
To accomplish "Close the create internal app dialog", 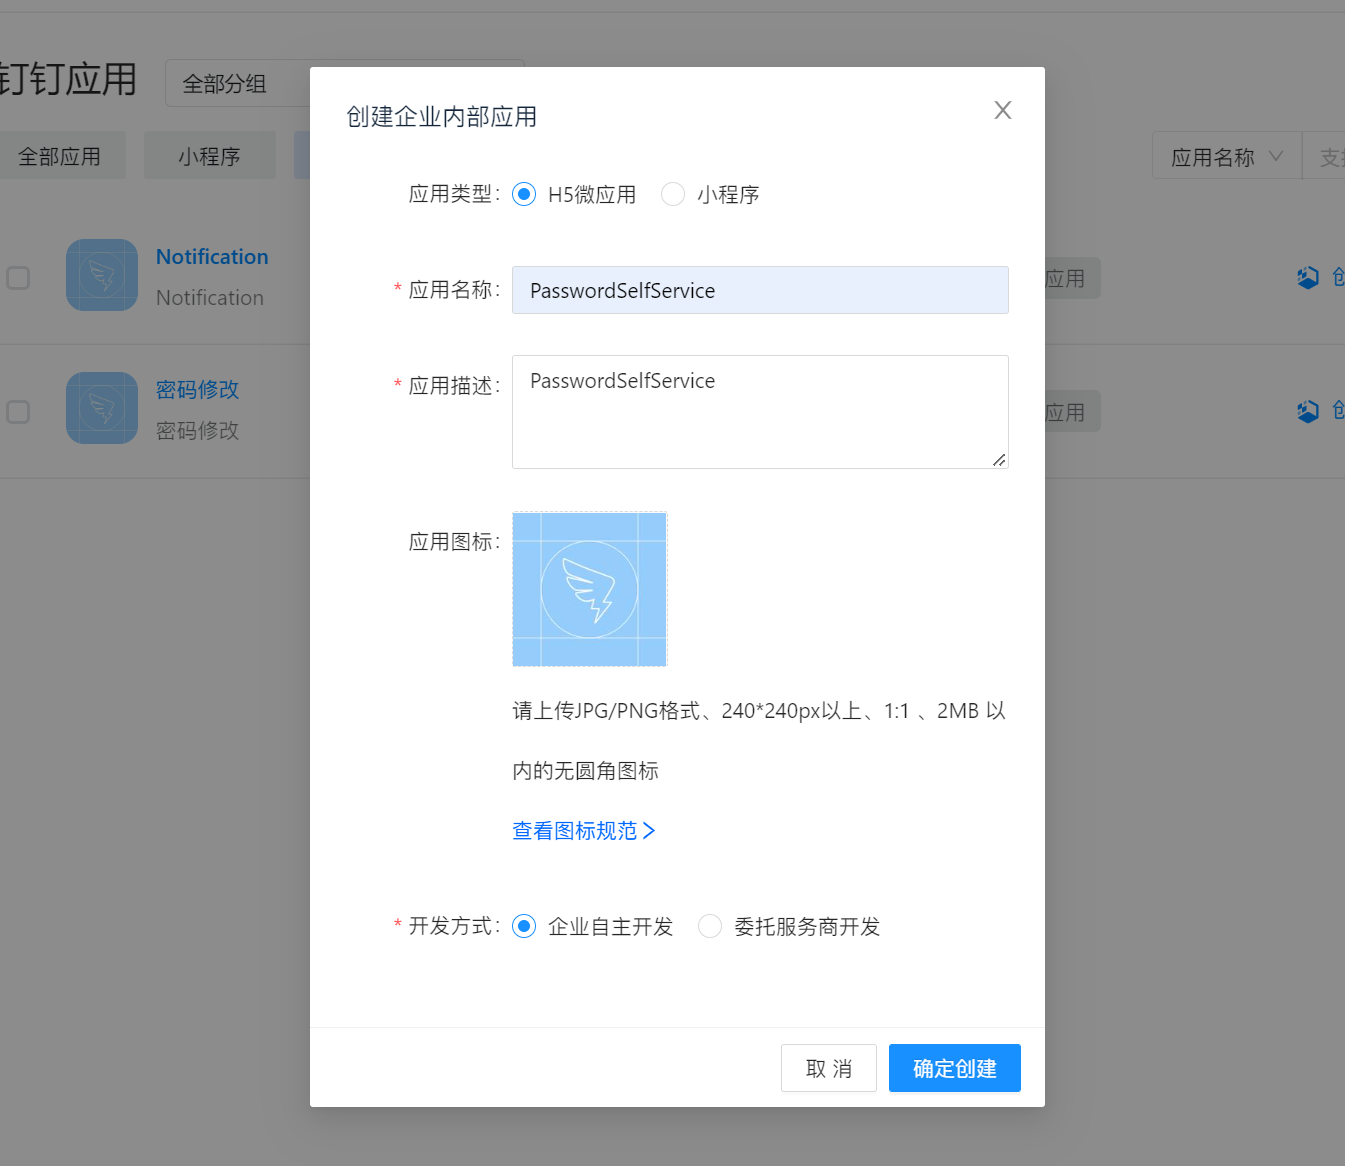I will pos(1002,110).
